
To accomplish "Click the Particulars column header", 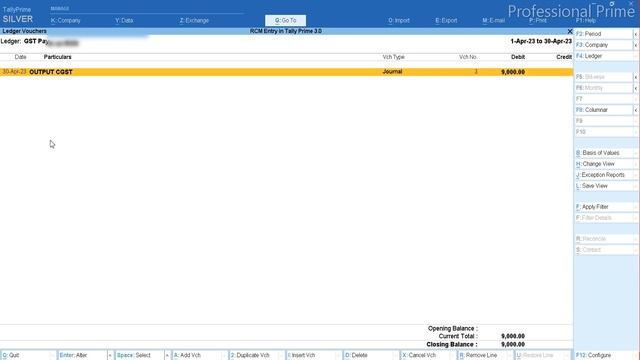I will click(x=58, y=57).
